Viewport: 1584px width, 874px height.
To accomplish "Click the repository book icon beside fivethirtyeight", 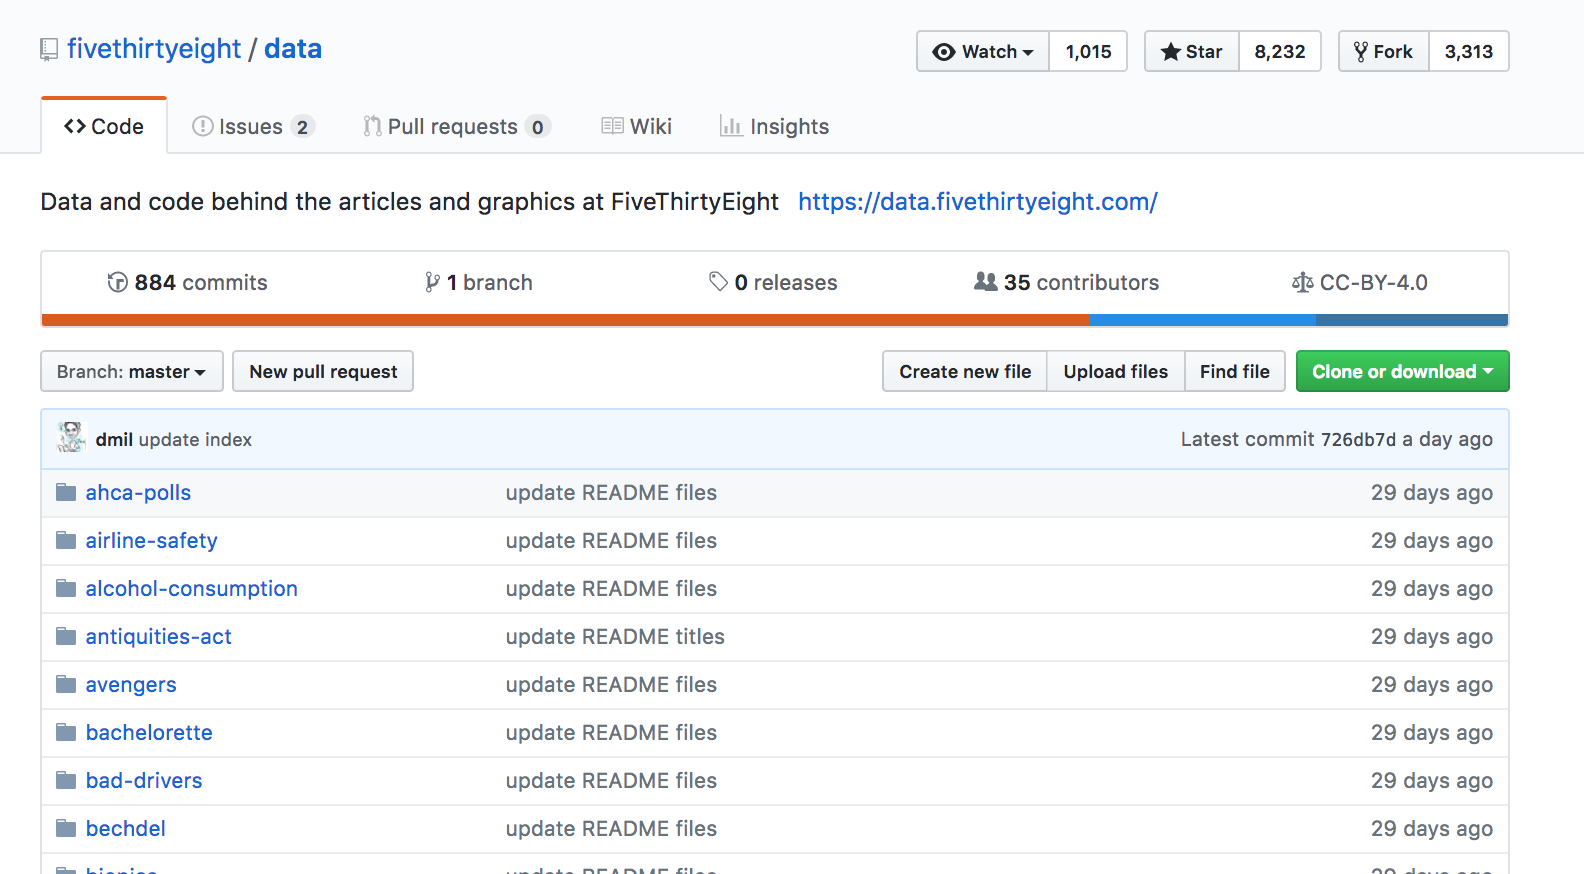I will (49, 50).
